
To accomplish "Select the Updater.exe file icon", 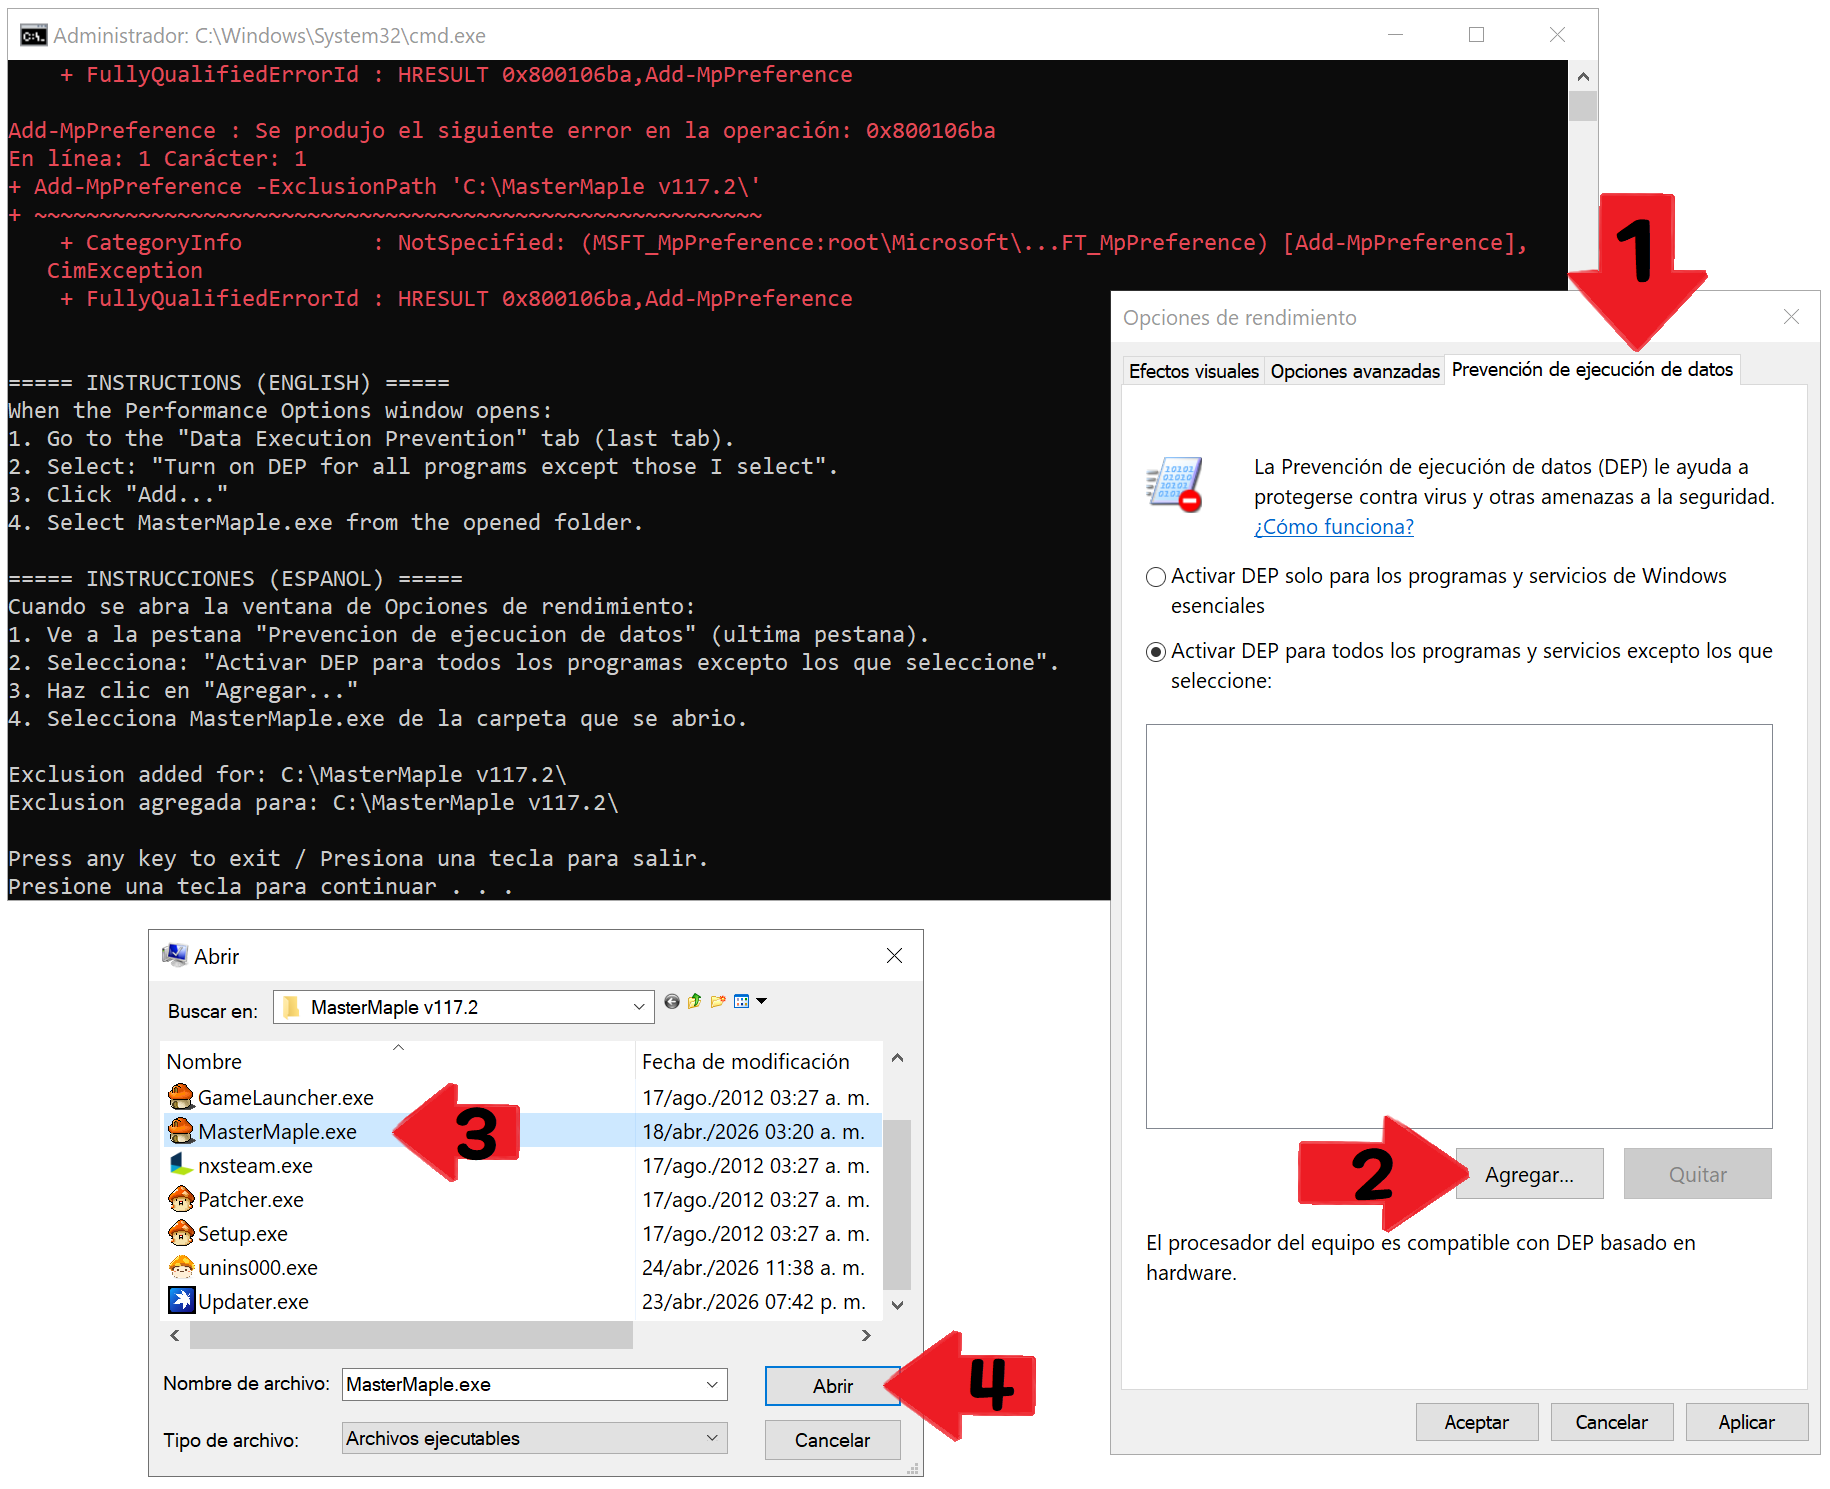I will click(x=181, y=1301).
